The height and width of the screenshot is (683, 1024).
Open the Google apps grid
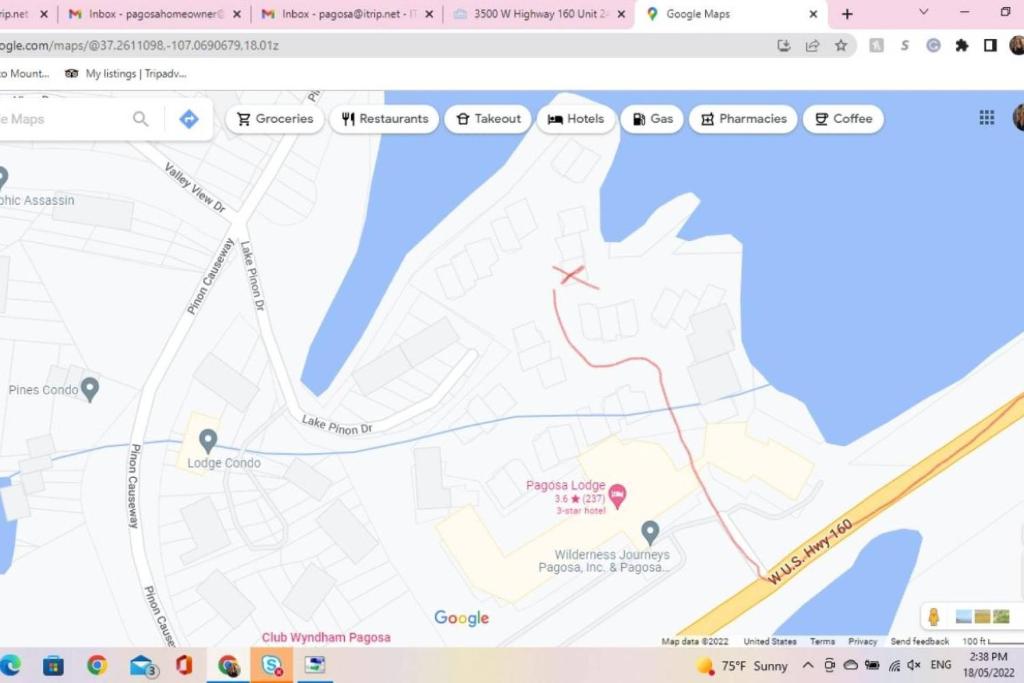coord(986,118)
